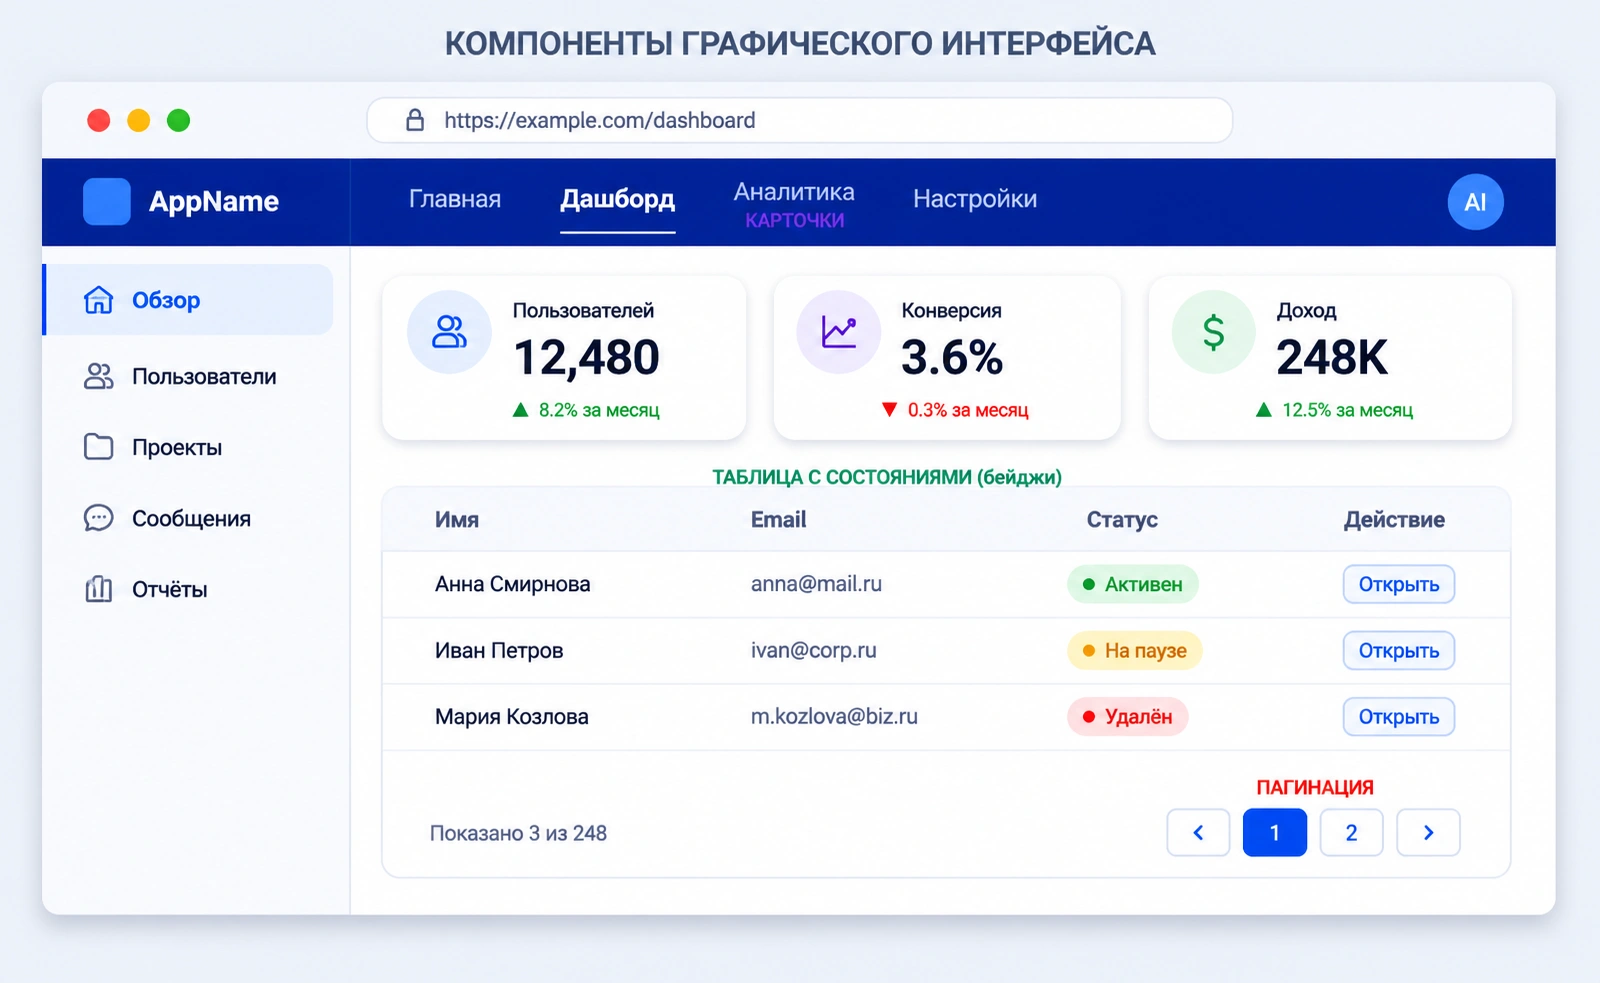The height and width of the screenshot is (983, 1600).
Task: Click the house icon beside Обзор
Action: pyautogui.click(x=98, y=300)
